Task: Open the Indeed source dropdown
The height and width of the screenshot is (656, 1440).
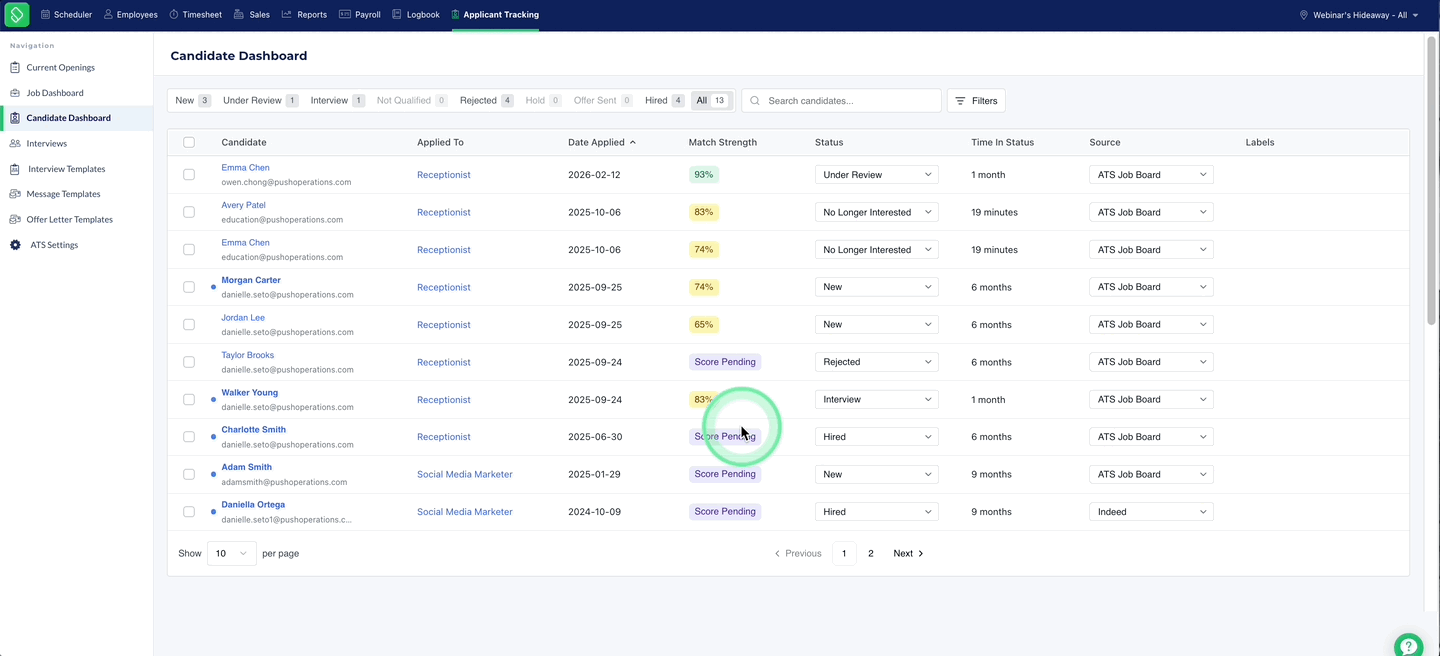Action: (1151, 512)
